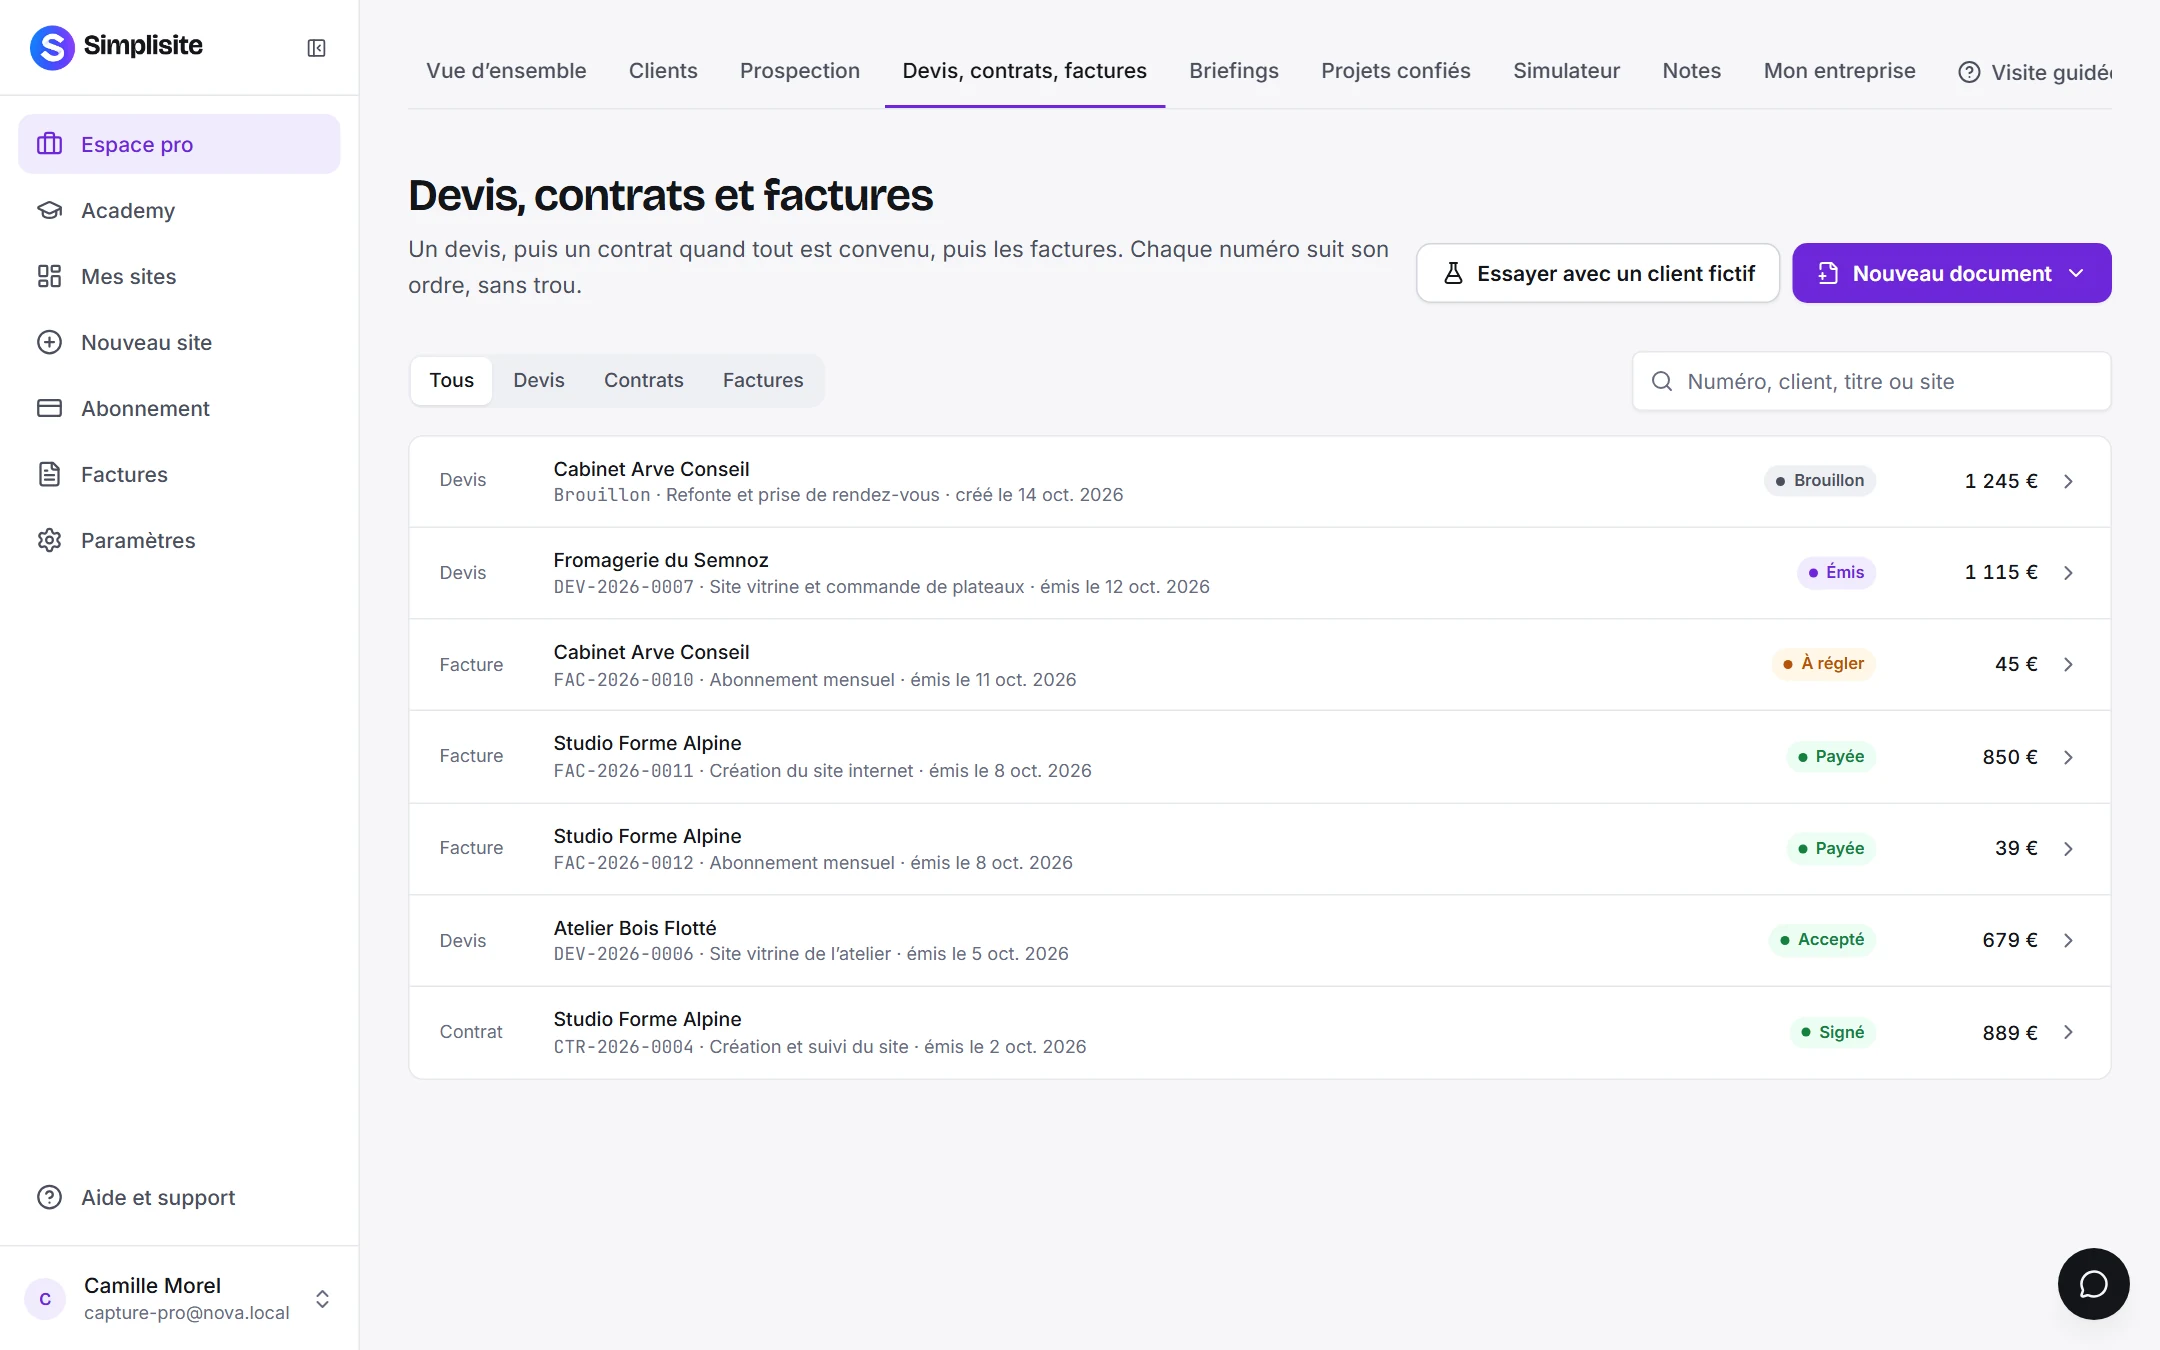The height and width of the screenshot is (1350, 2160).
Task: Open the 850 € invoice row chevron
Action: (x=2068, y=757)
